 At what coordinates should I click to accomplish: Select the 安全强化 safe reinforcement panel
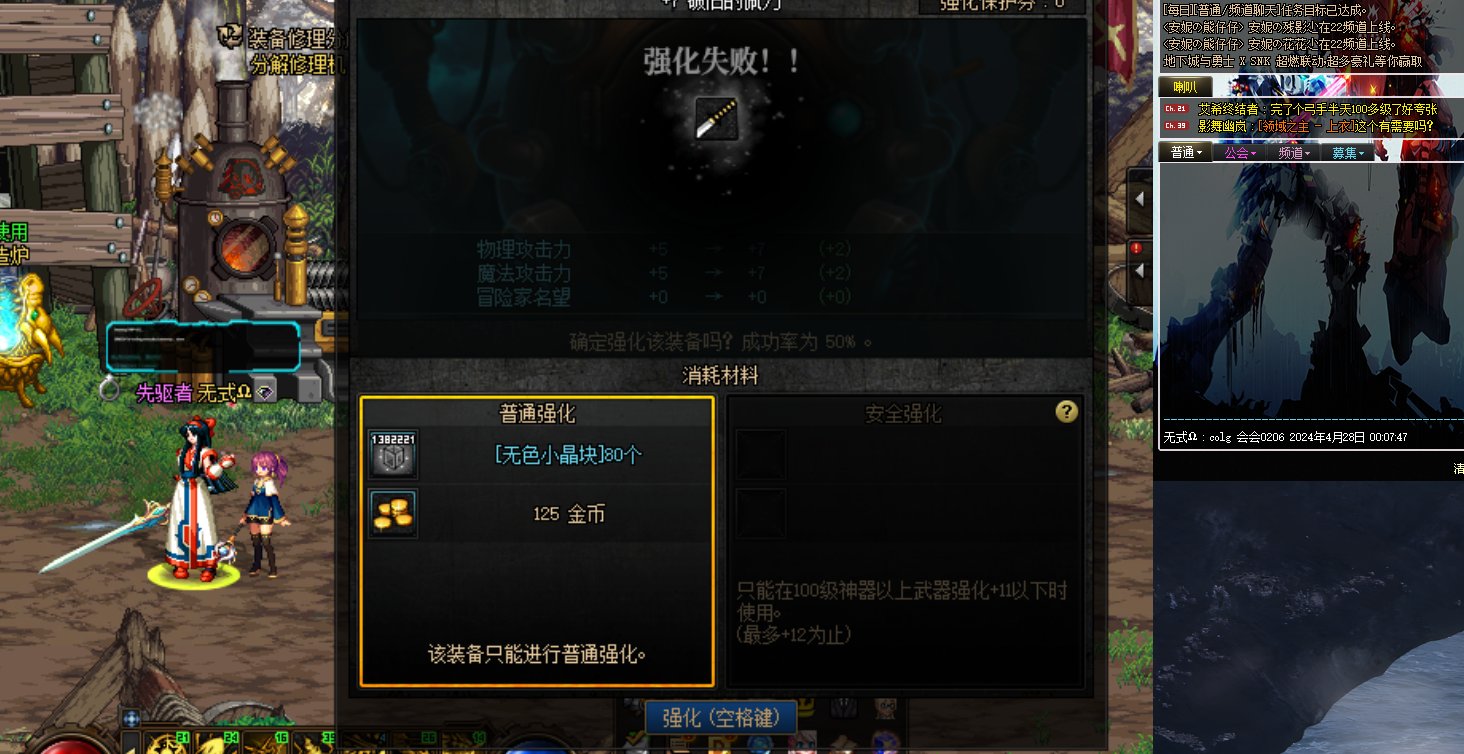coord(904,541)
